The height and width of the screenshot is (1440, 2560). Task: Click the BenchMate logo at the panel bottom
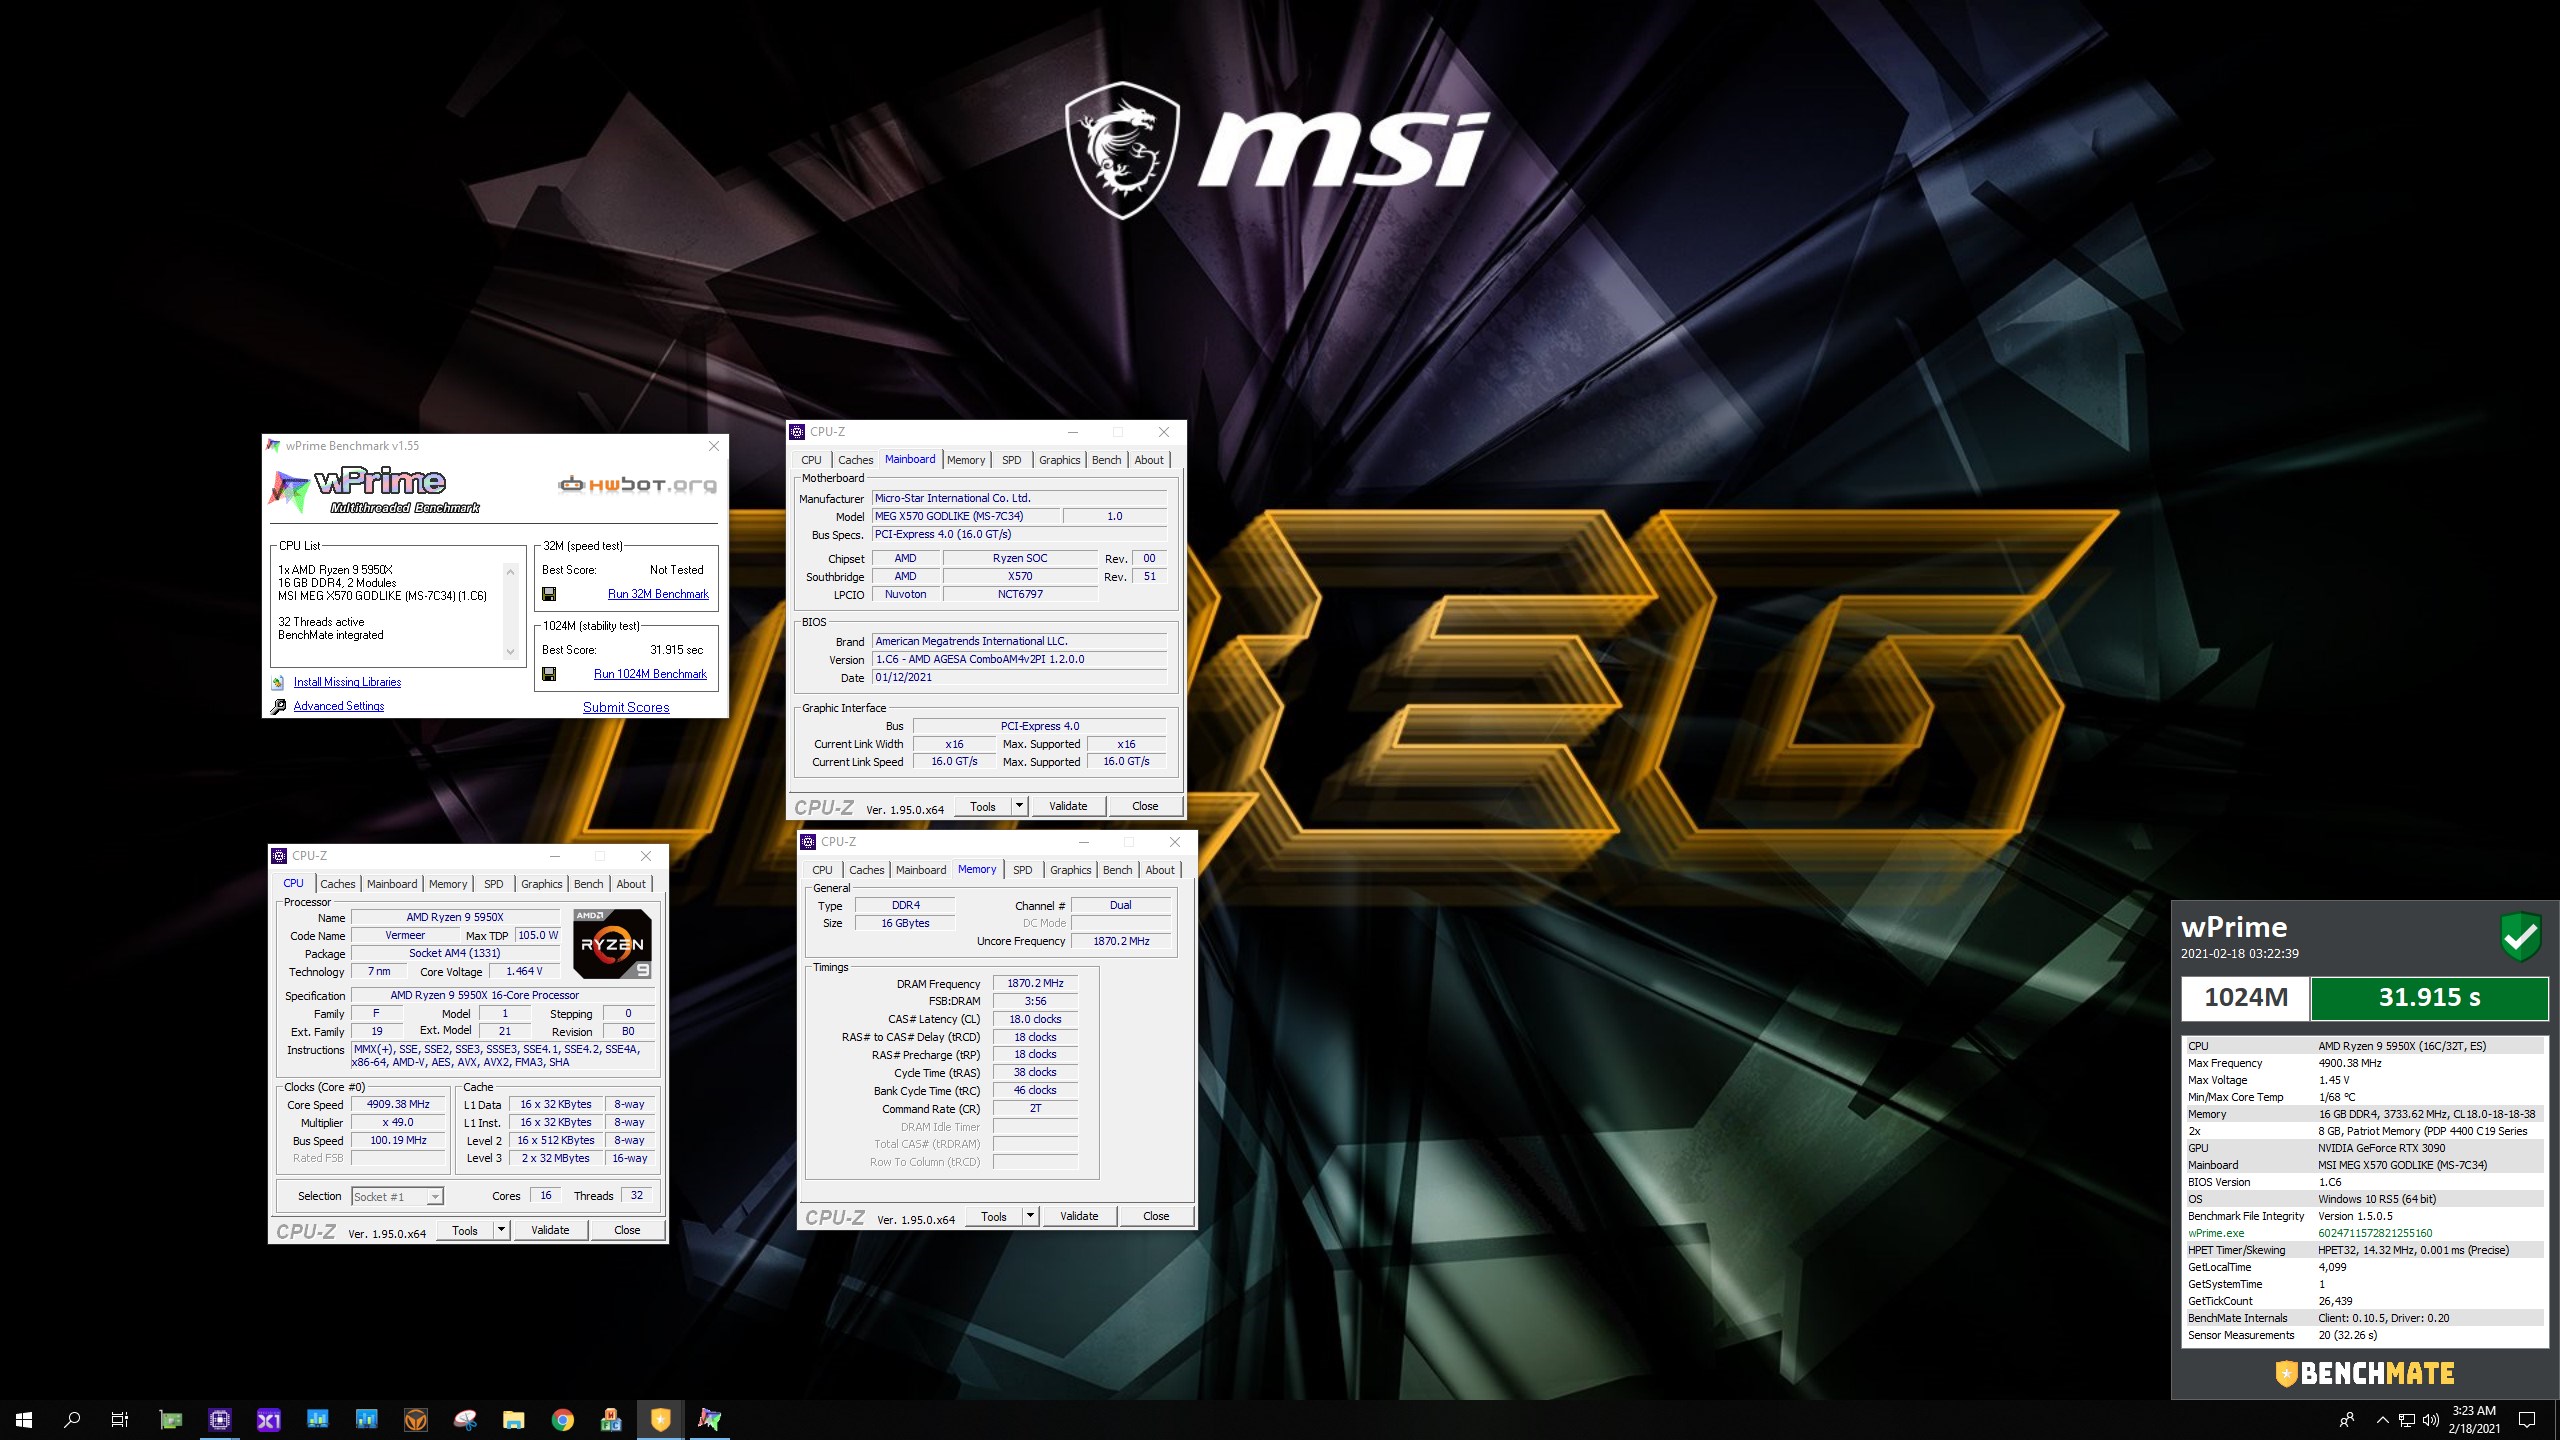click(x=2365, y=1374)
